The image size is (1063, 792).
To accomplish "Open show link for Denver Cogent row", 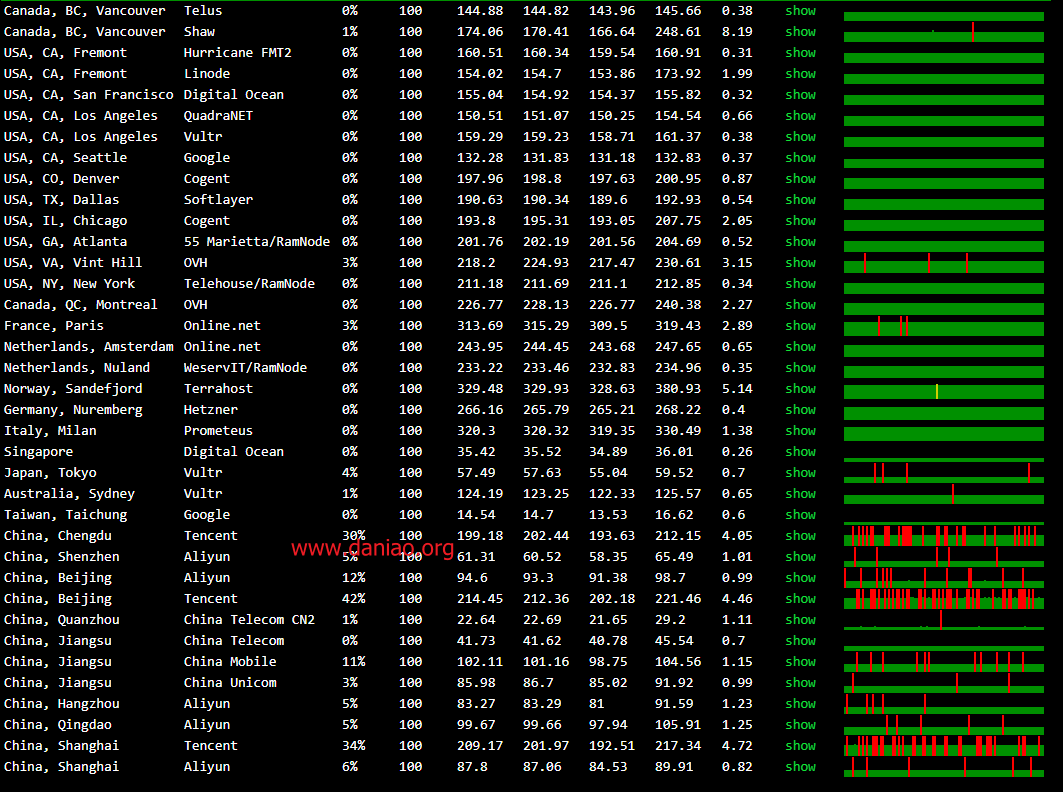I will (800, 179).
